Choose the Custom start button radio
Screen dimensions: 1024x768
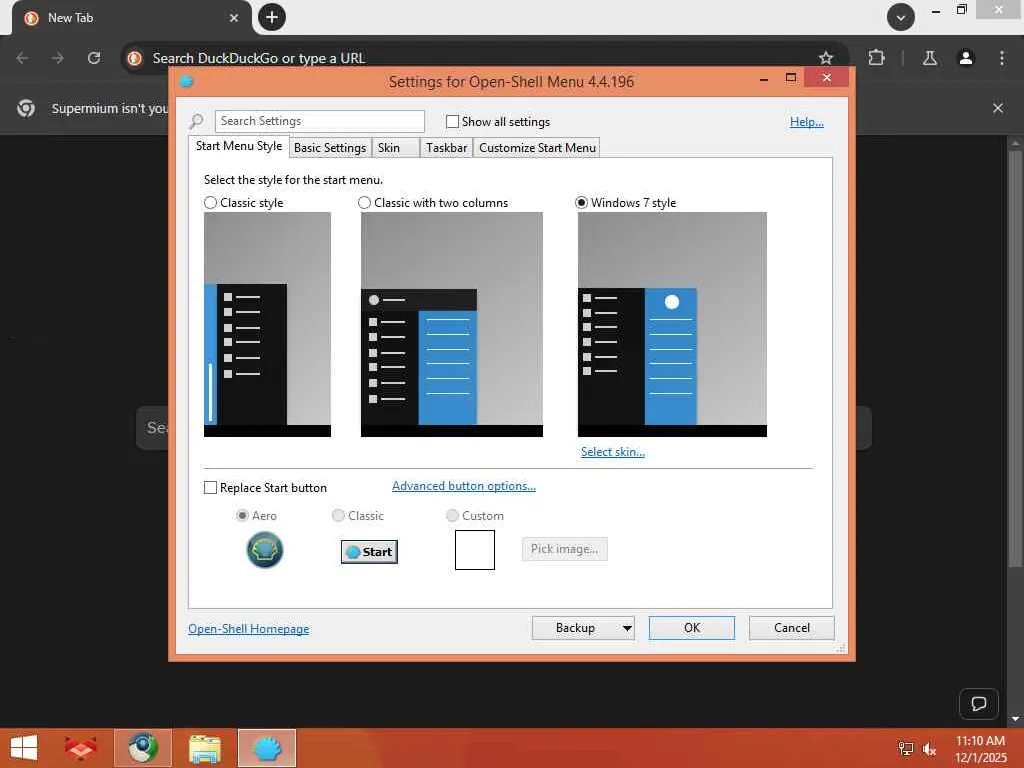[x=452, y=516]
